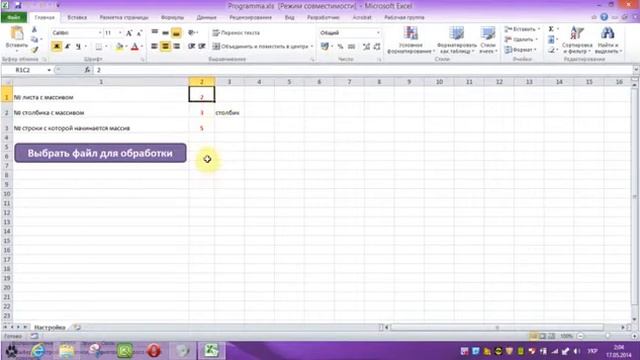The width and height of the screenshot is (640, 360).
Task: Click the AutoSum sigma icon
Action: click(x=551, y=29)
